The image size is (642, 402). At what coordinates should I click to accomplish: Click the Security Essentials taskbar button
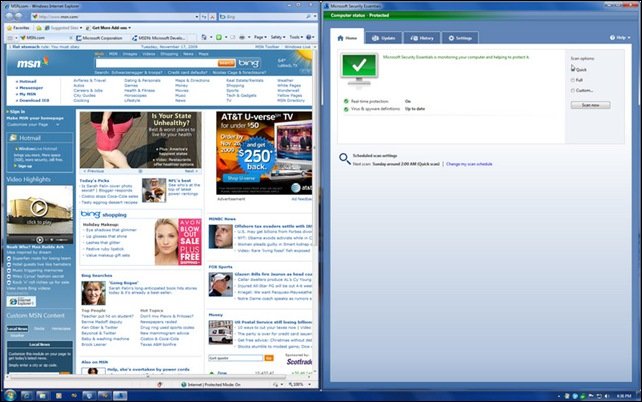pos(120,395)
